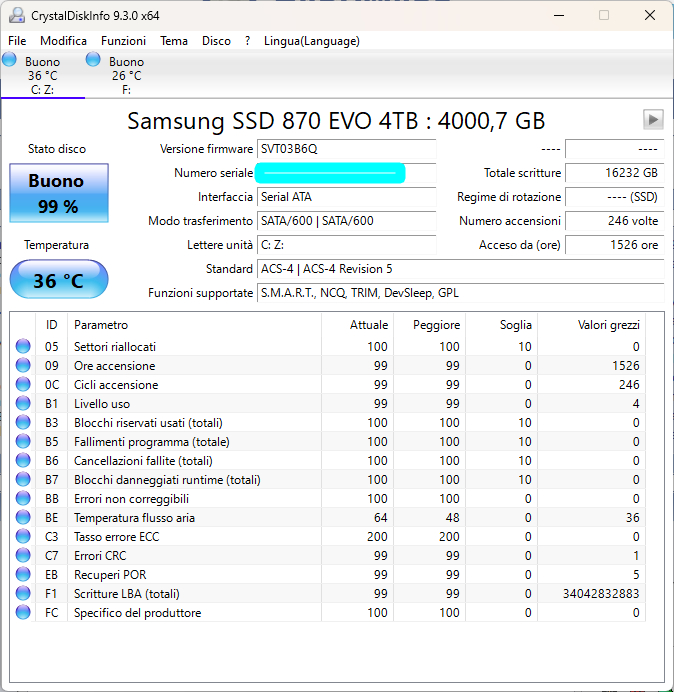The height and width of the screenshot is (692, 674).
Task: Click the 'Stato disco' label
Action: point(57,149)
